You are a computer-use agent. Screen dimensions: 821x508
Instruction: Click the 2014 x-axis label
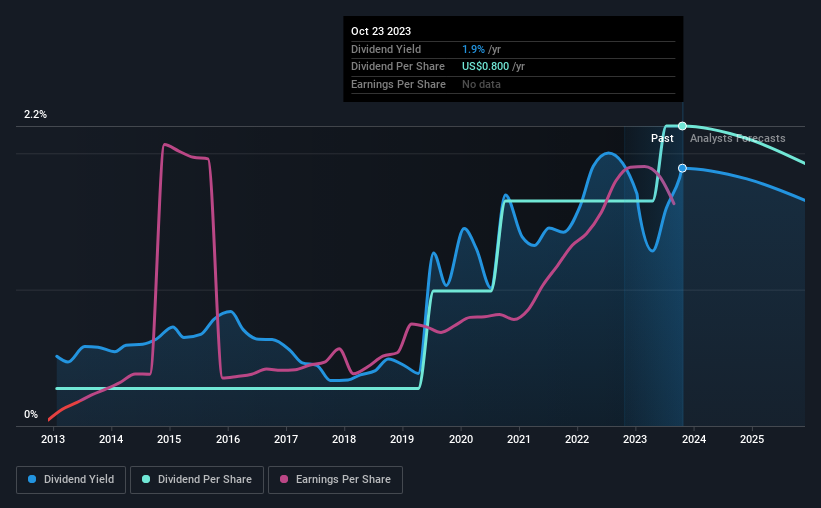[111, 439]
